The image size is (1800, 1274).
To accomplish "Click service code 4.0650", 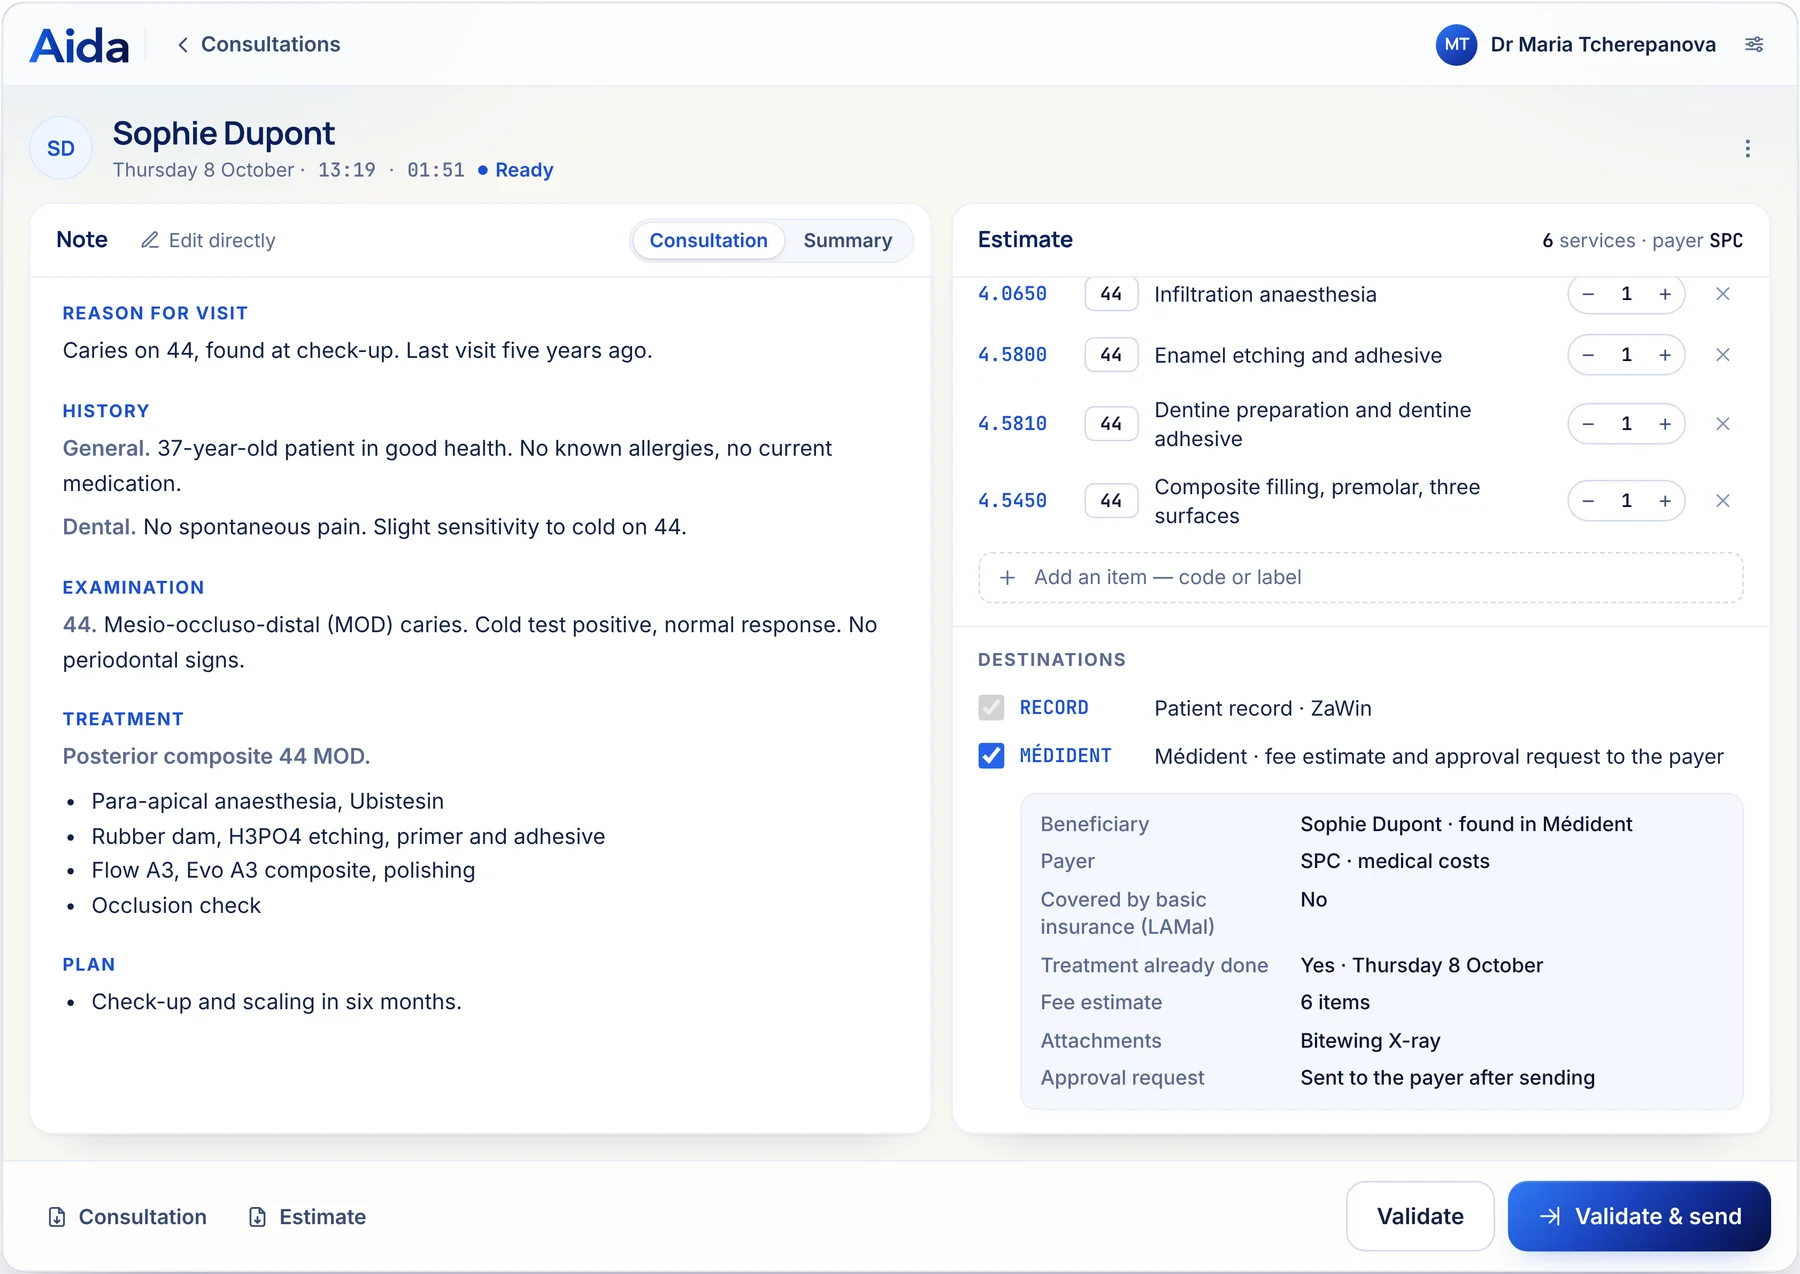I will point(1012,294).
